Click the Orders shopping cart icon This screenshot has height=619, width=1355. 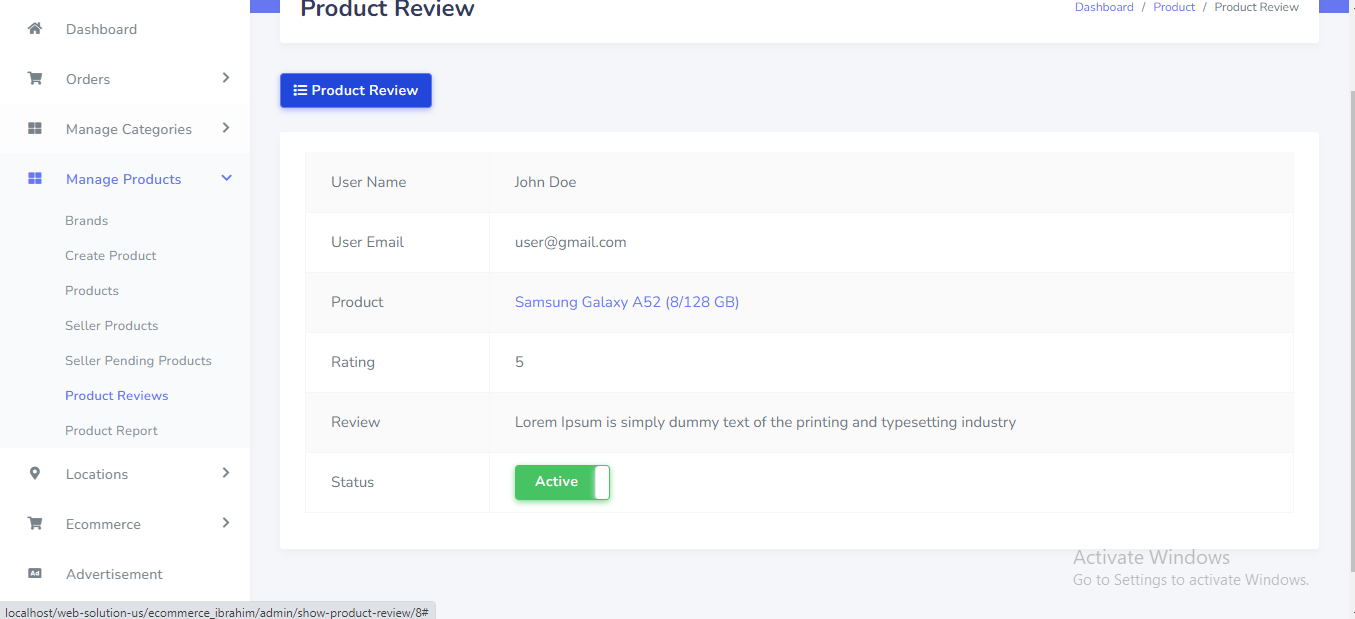pos(35,79)
